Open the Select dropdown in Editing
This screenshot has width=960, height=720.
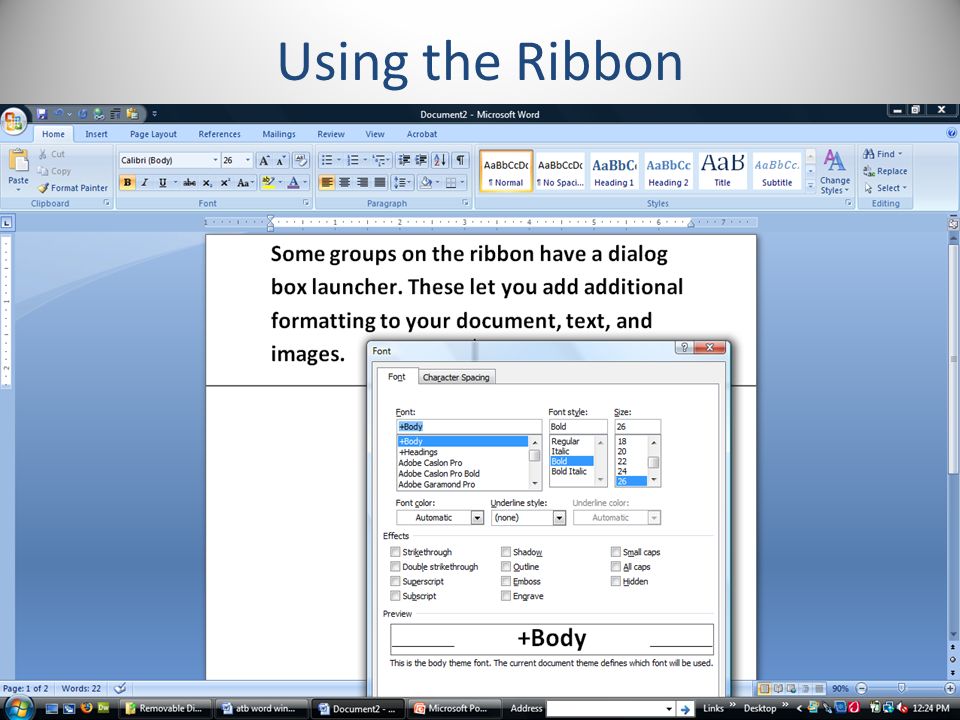click(885, 188)
